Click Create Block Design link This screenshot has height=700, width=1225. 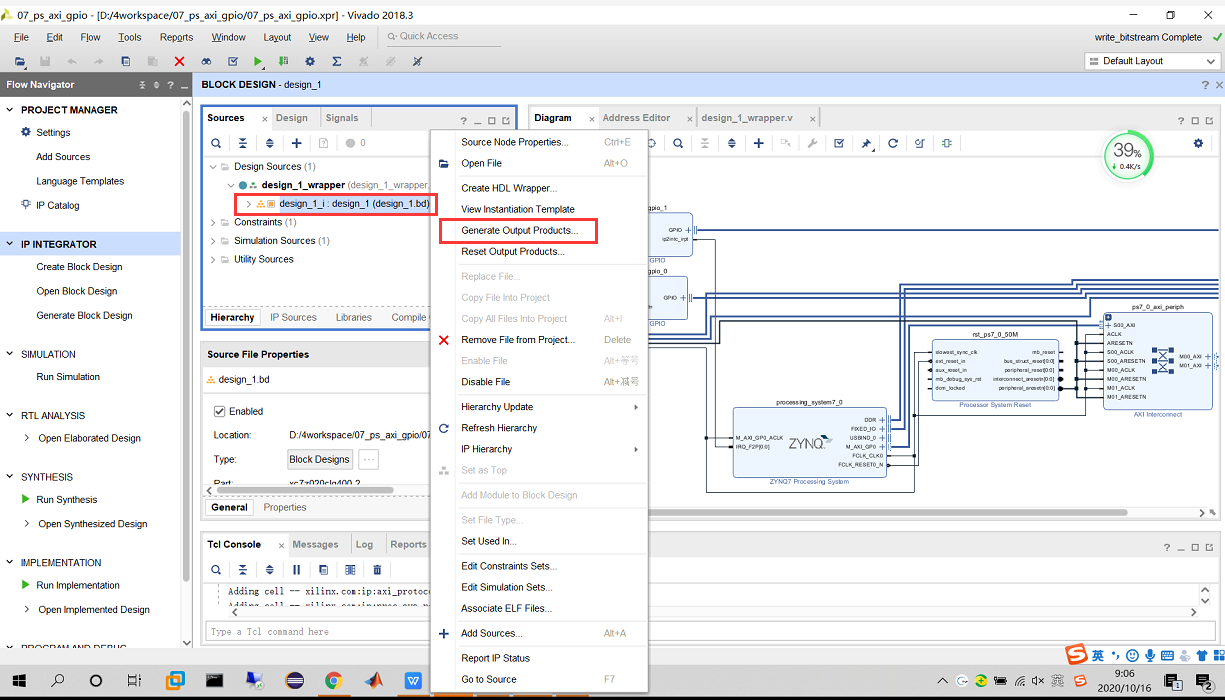point(79,267)
